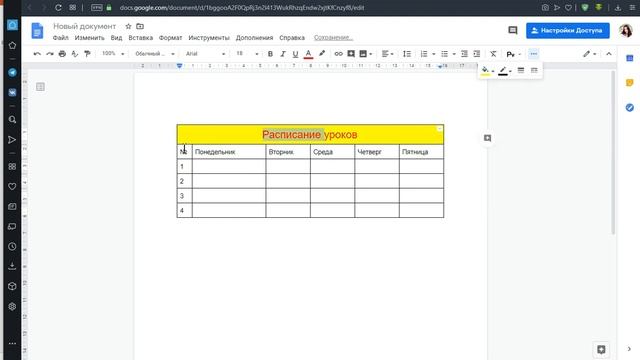Insert a link using chain icon
The image size is (640, 360).
click(338, 54)
